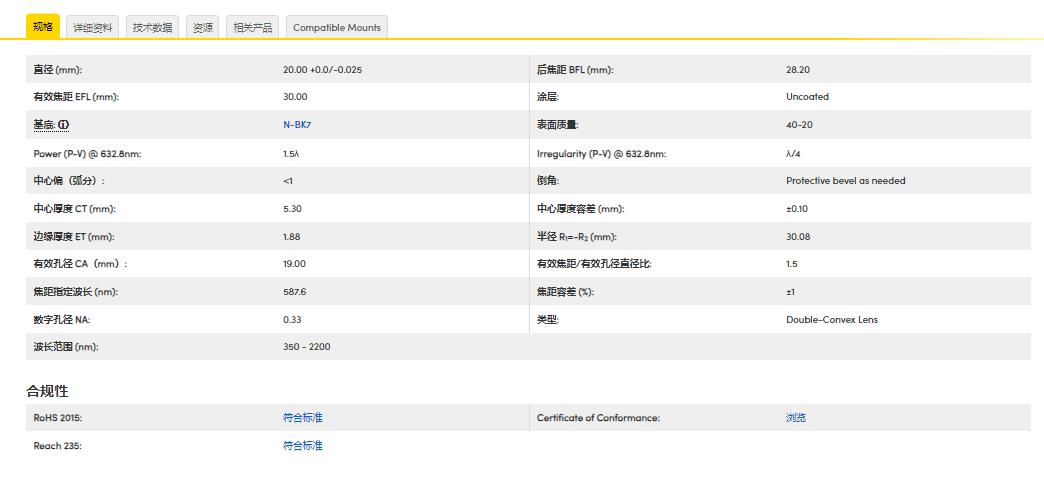This screenshot has height=481, width=1044.
Task: Click the 后焦距 BFL (mm) label
Action: tap(575, 69)
